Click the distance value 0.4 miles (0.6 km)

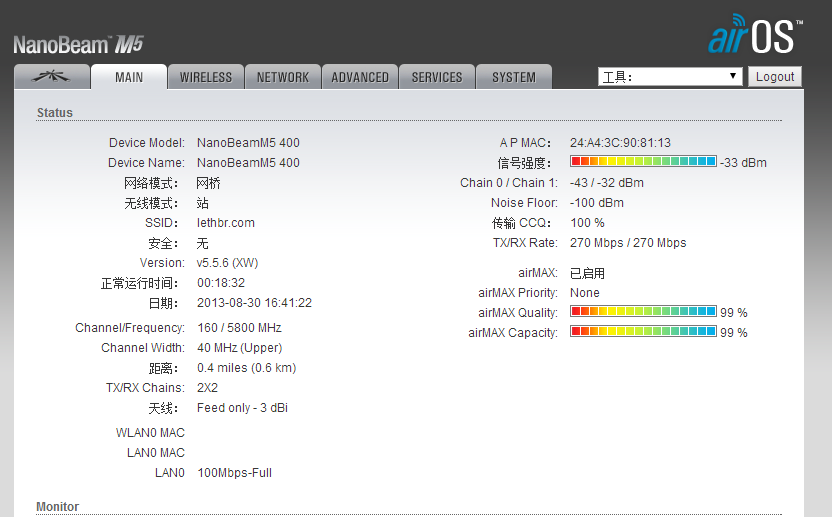[246, 368]
